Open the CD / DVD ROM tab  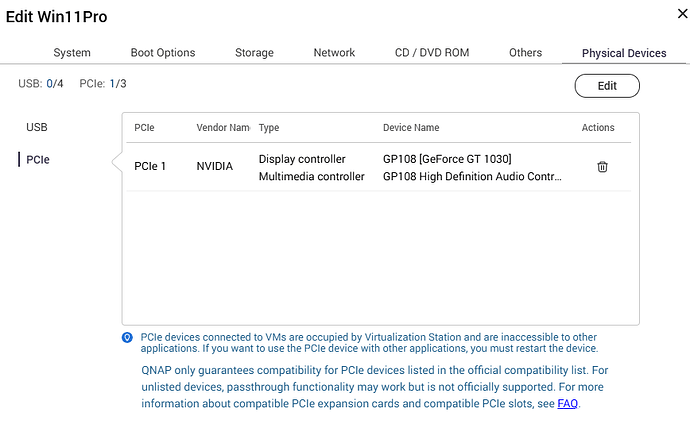pos(432,52)
